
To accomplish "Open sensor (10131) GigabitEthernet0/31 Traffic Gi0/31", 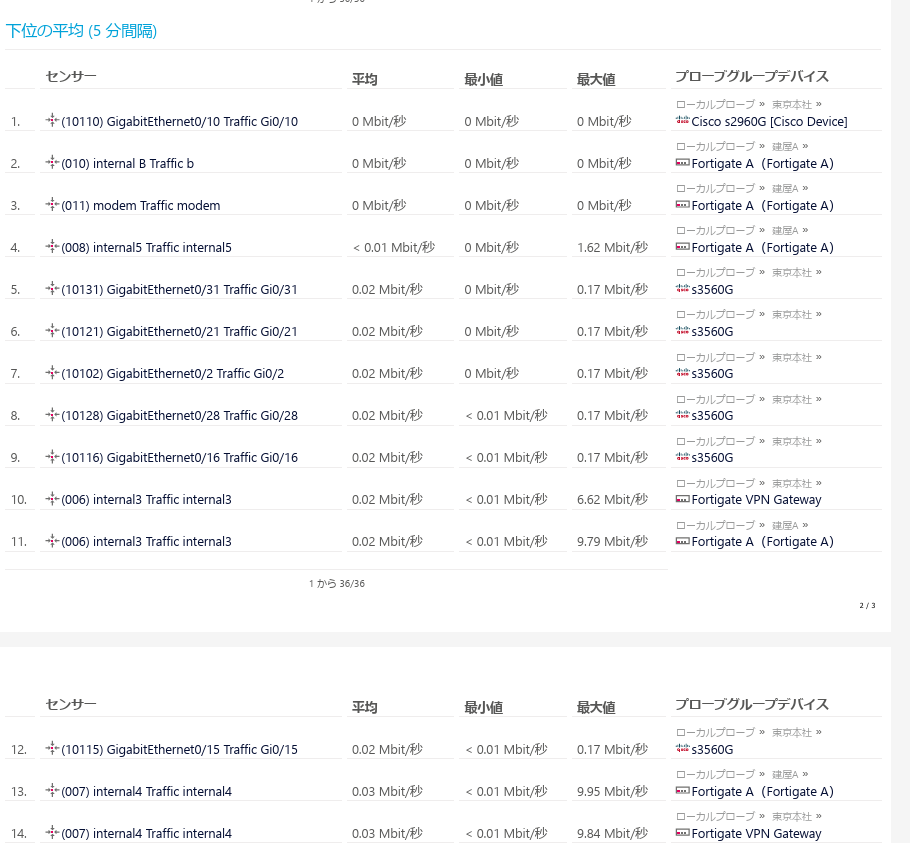I will [x=179, y=290].
